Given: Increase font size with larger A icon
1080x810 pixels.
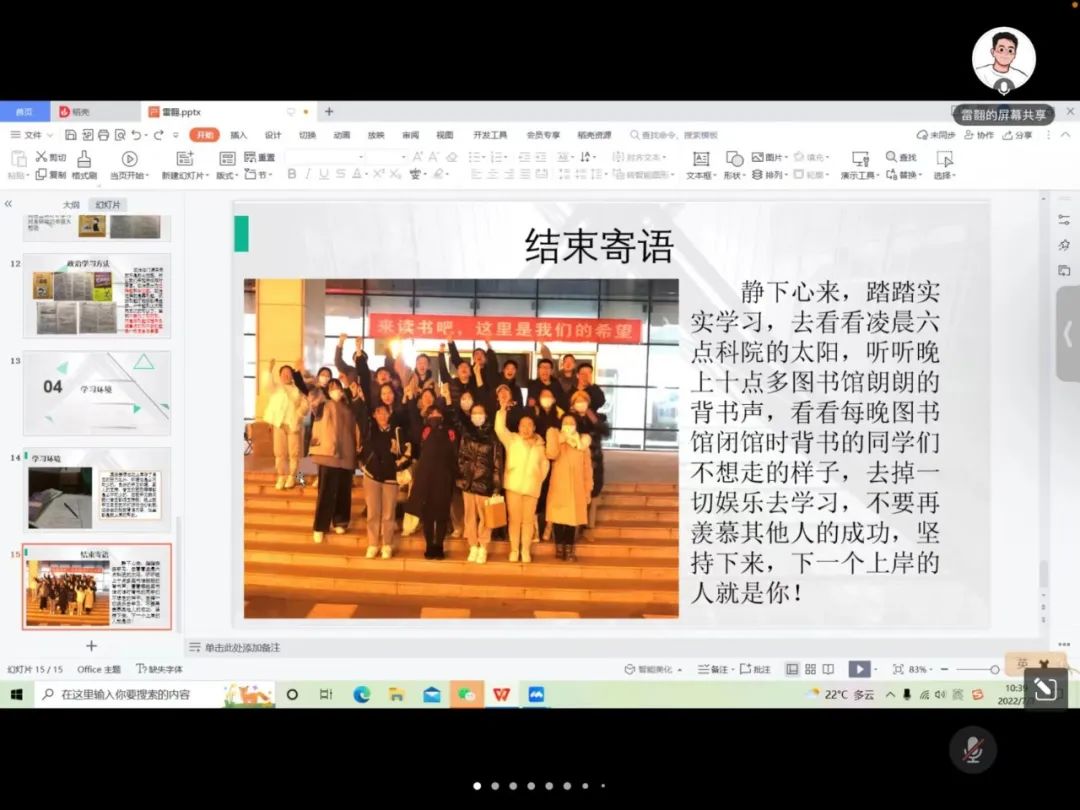Looking at the screenshot, I should coord(417,157).
